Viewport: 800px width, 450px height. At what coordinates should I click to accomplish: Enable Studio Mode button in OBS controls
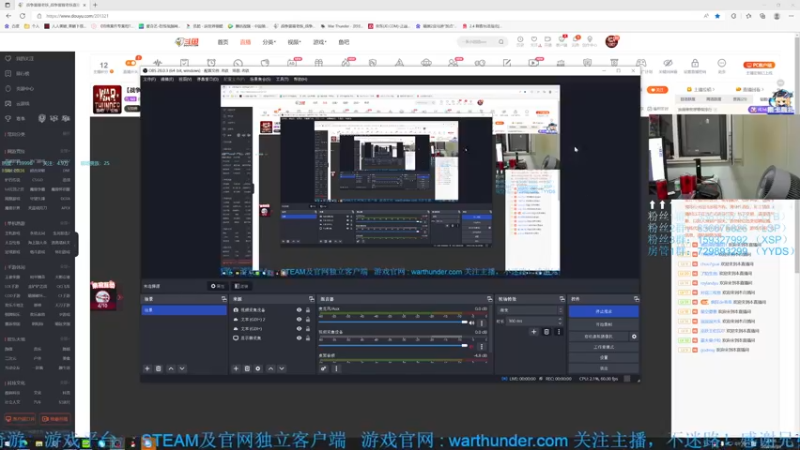pyautogui.click(x=604, y=347)
